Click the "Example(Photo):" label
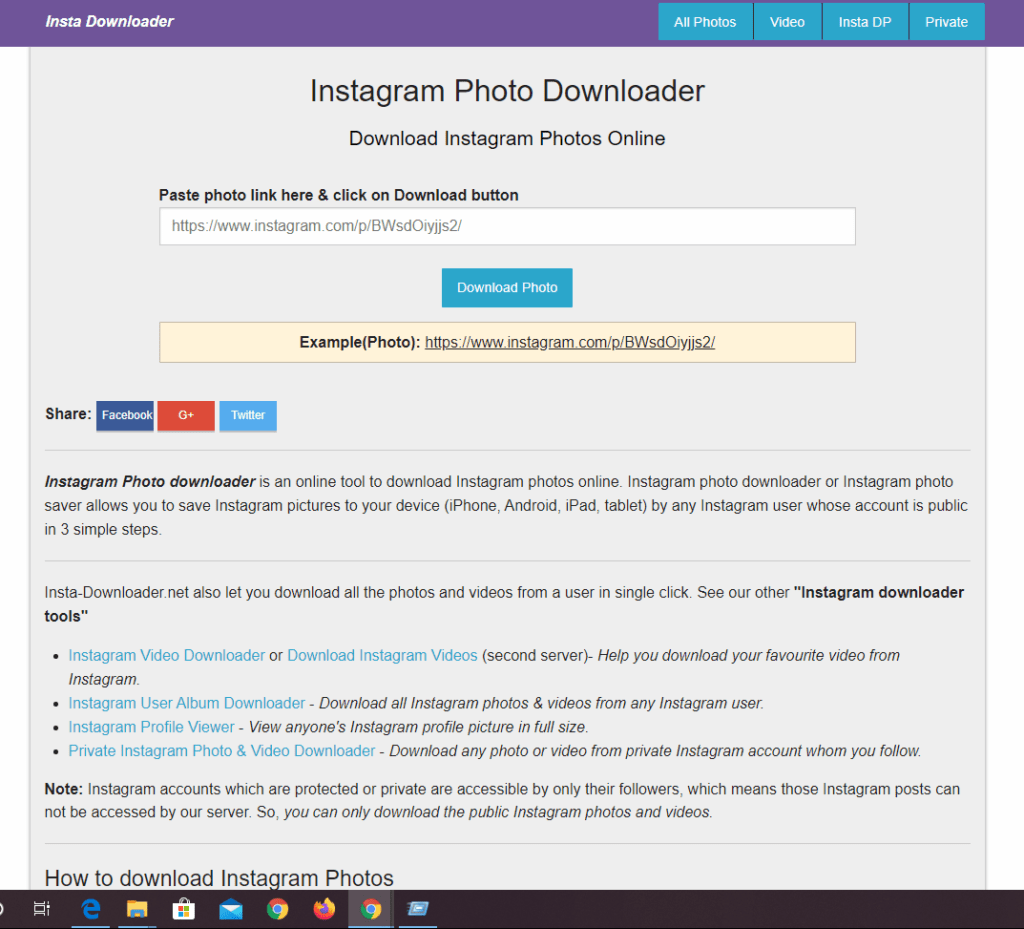Viewport: 1024px width, 929px height. click(360, 343)
